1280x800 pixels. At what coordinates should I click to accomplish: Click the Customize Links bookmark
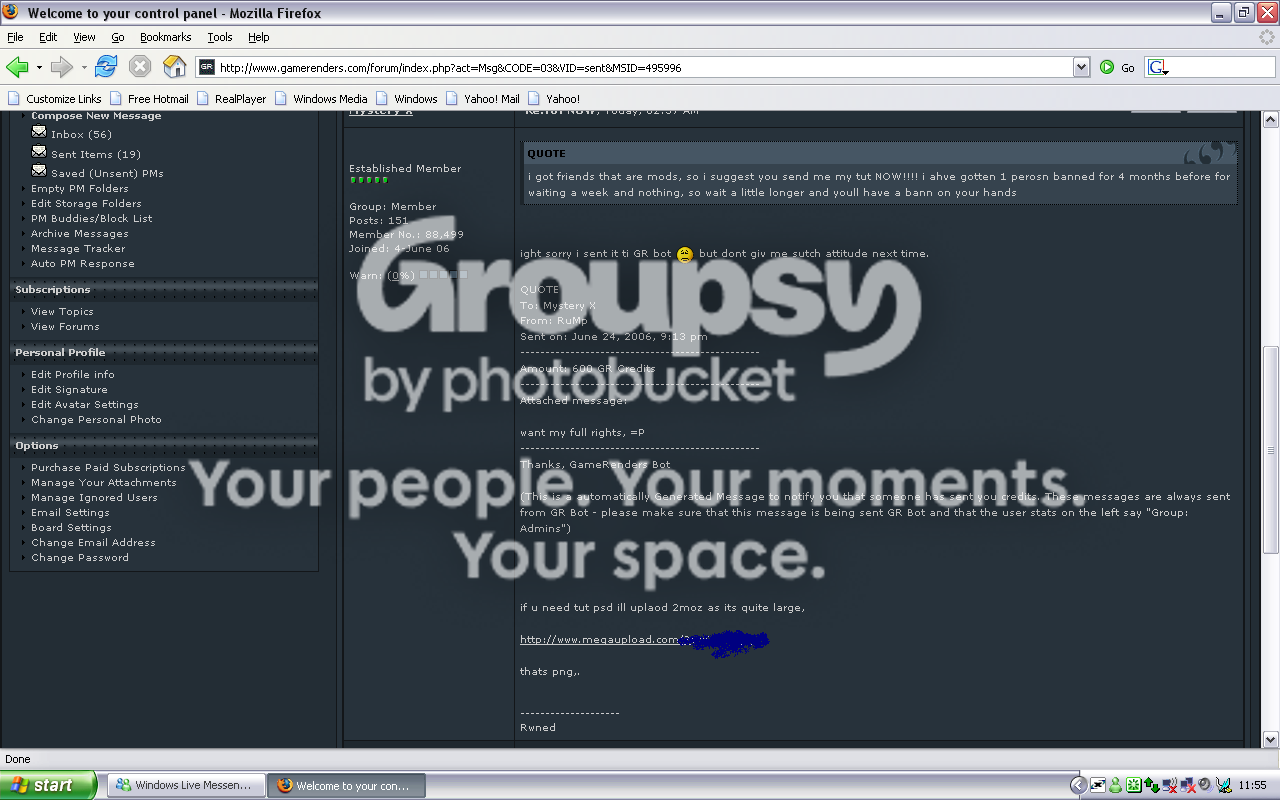pyautogui.click(x=55, y=98)
